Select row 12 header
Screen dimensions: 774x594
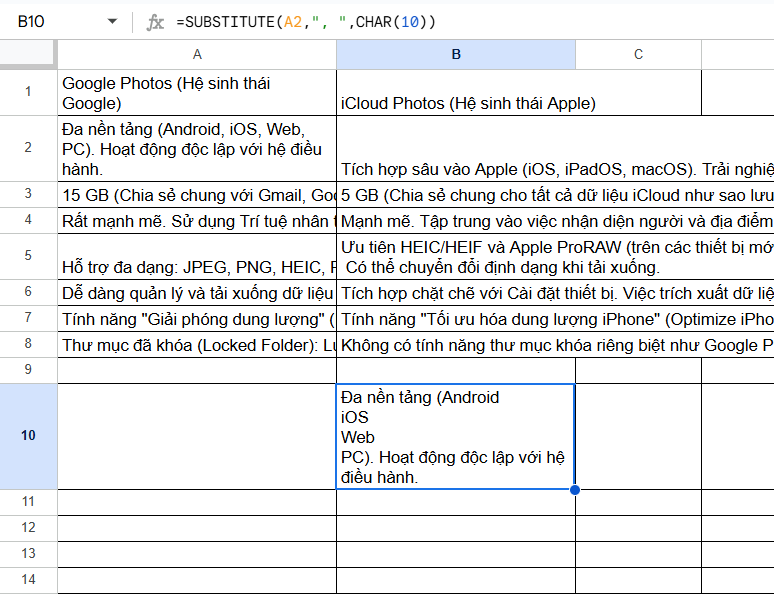pos(28,528)
